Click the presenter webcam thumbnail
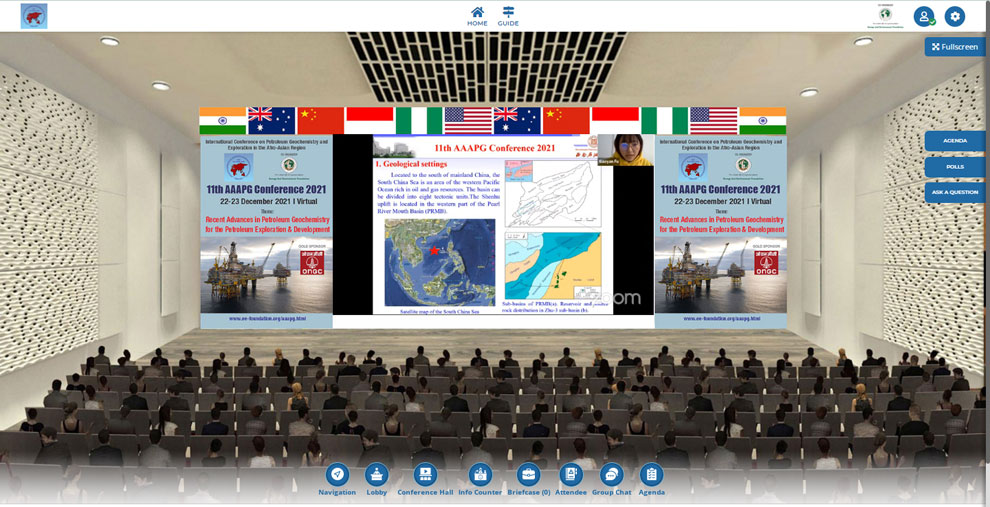 point(625,150)
